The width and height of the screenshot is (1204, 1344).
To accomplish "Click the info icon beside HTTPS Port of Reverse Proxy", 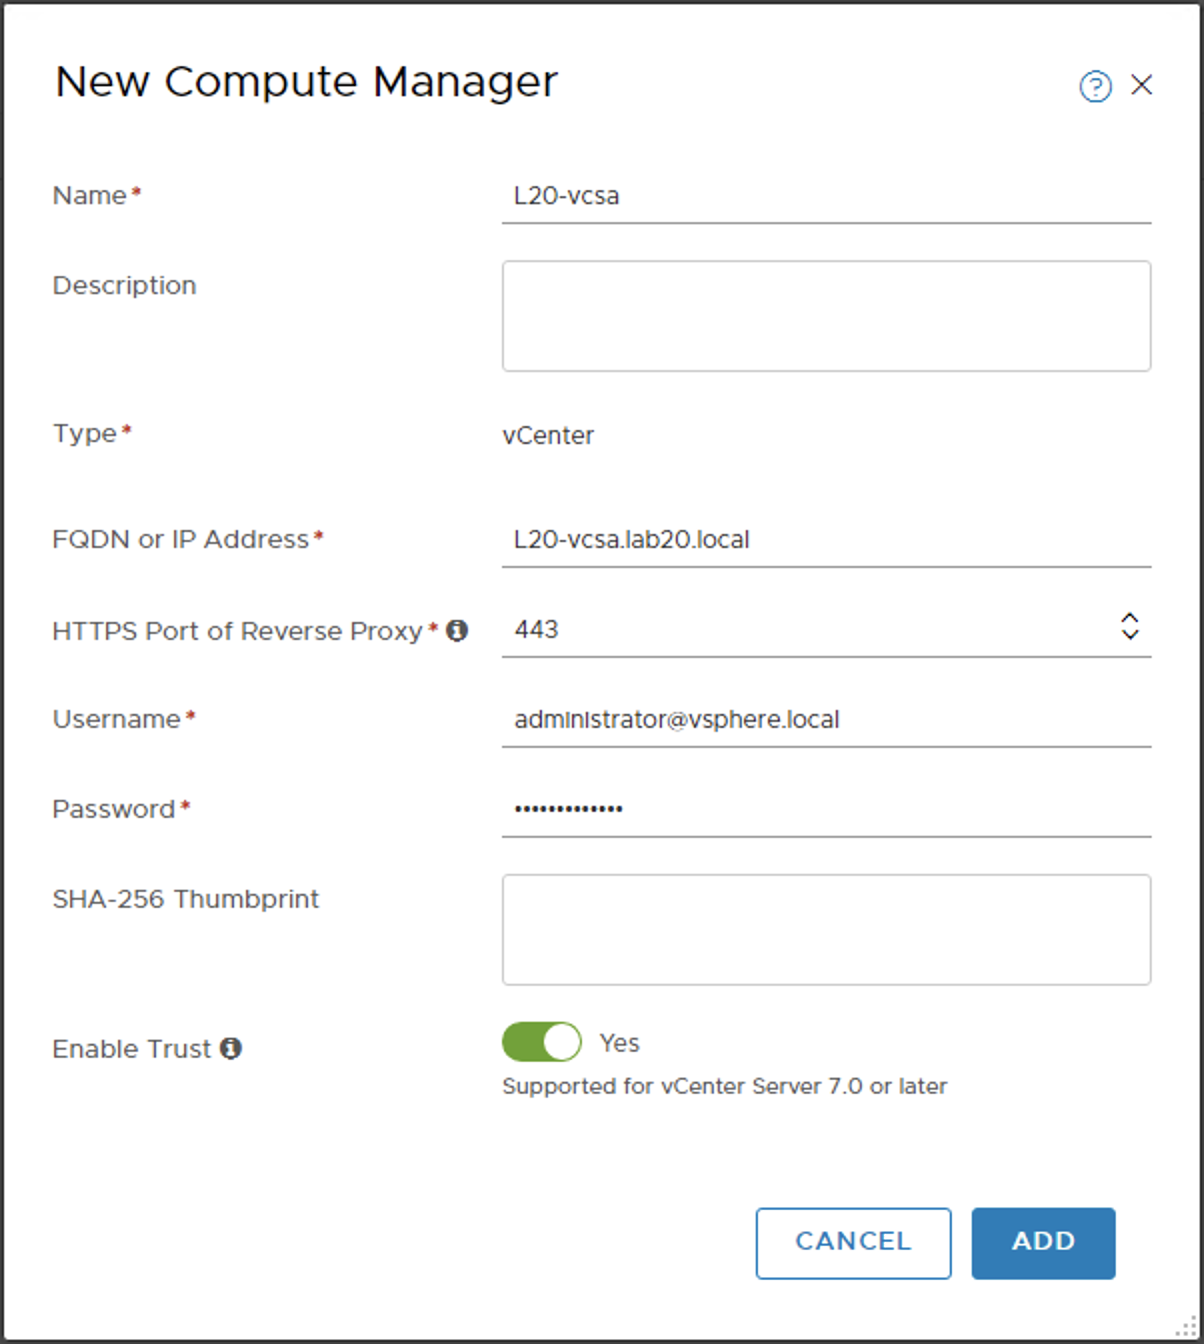I will pos(458,631).
